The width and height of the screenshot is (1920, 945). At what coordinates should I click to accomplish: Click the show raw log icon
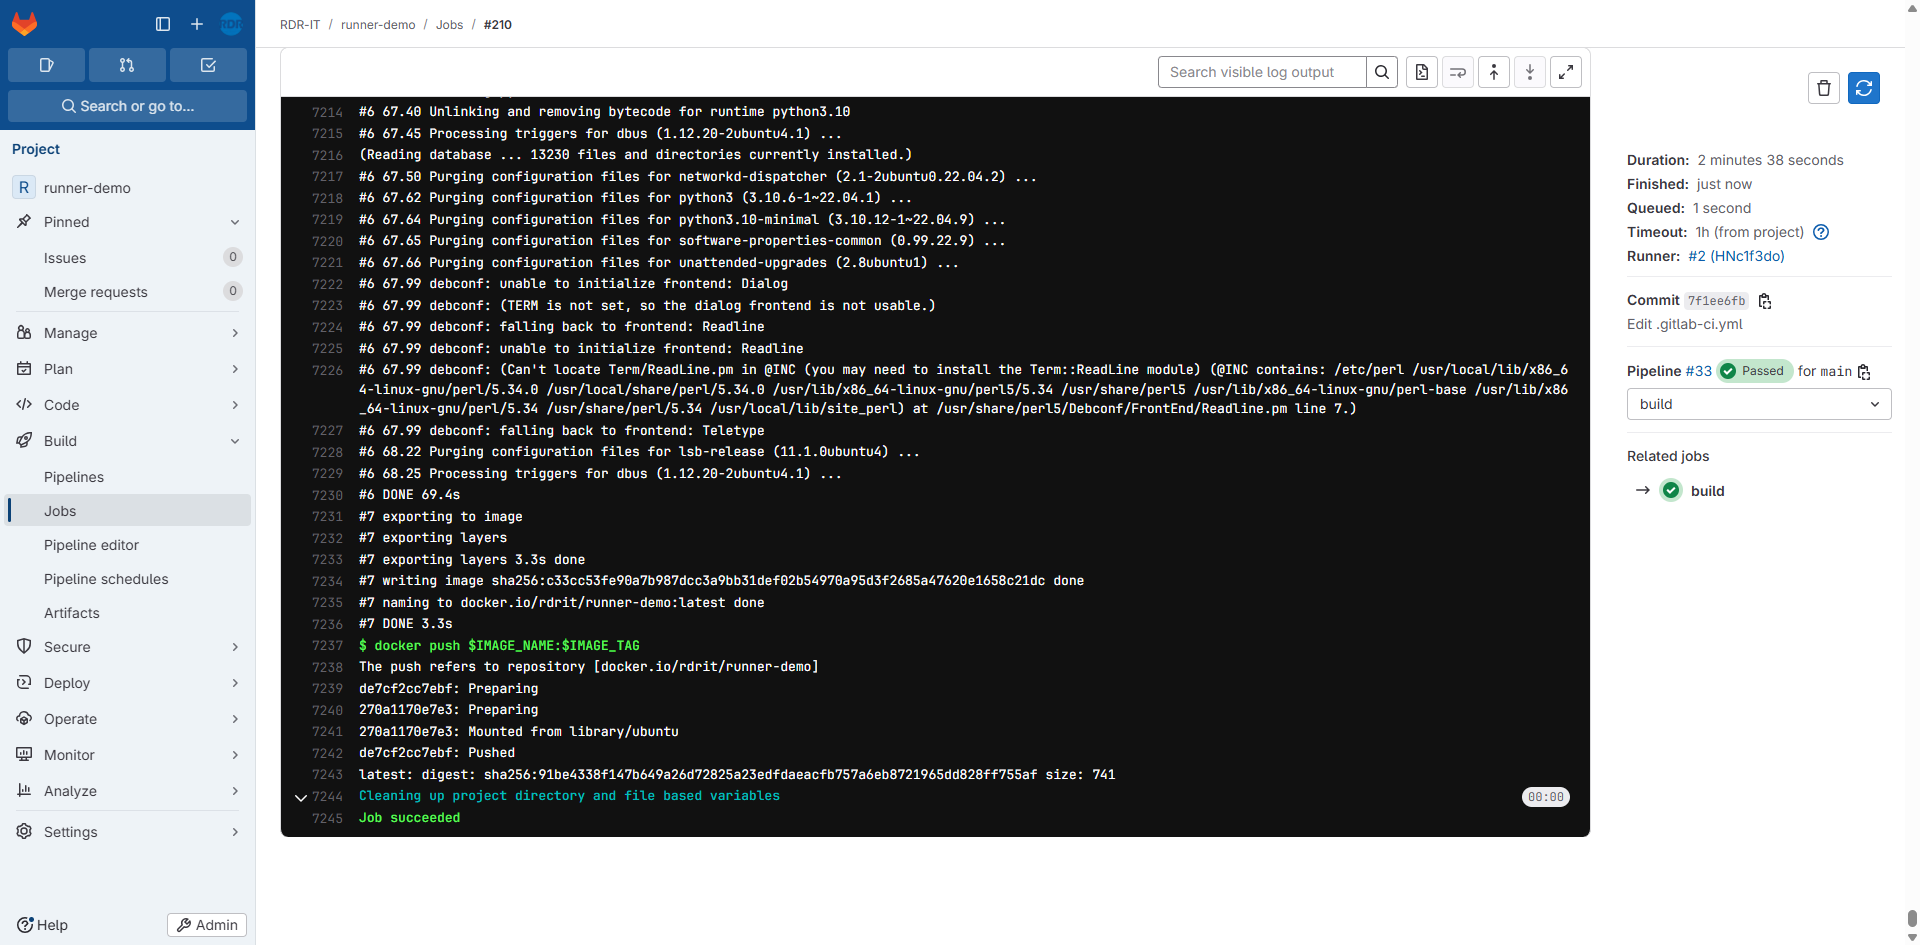[1422, 72]
